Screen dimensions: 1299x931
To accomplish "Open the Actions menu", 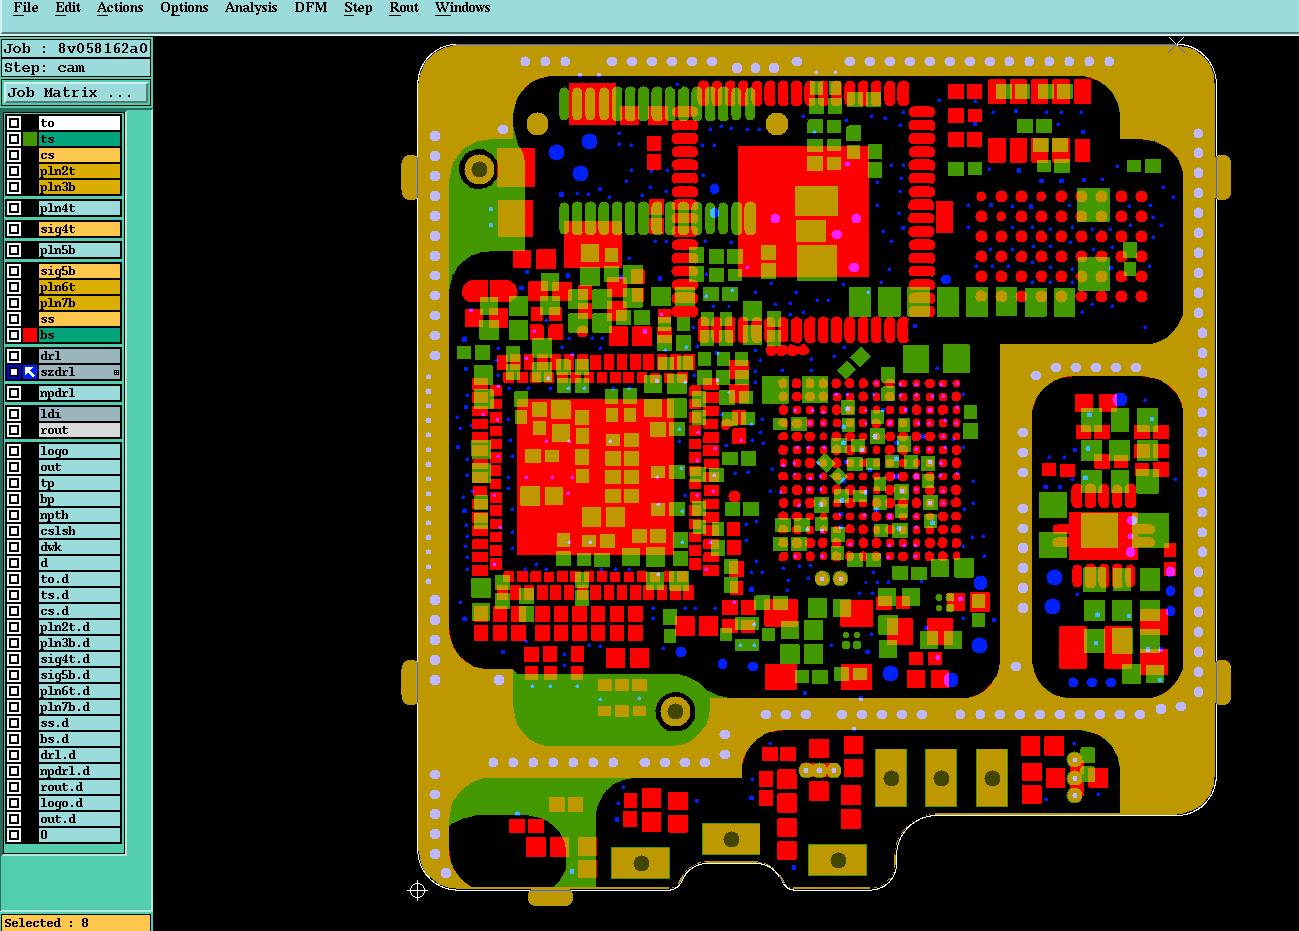I will (120, 8).
